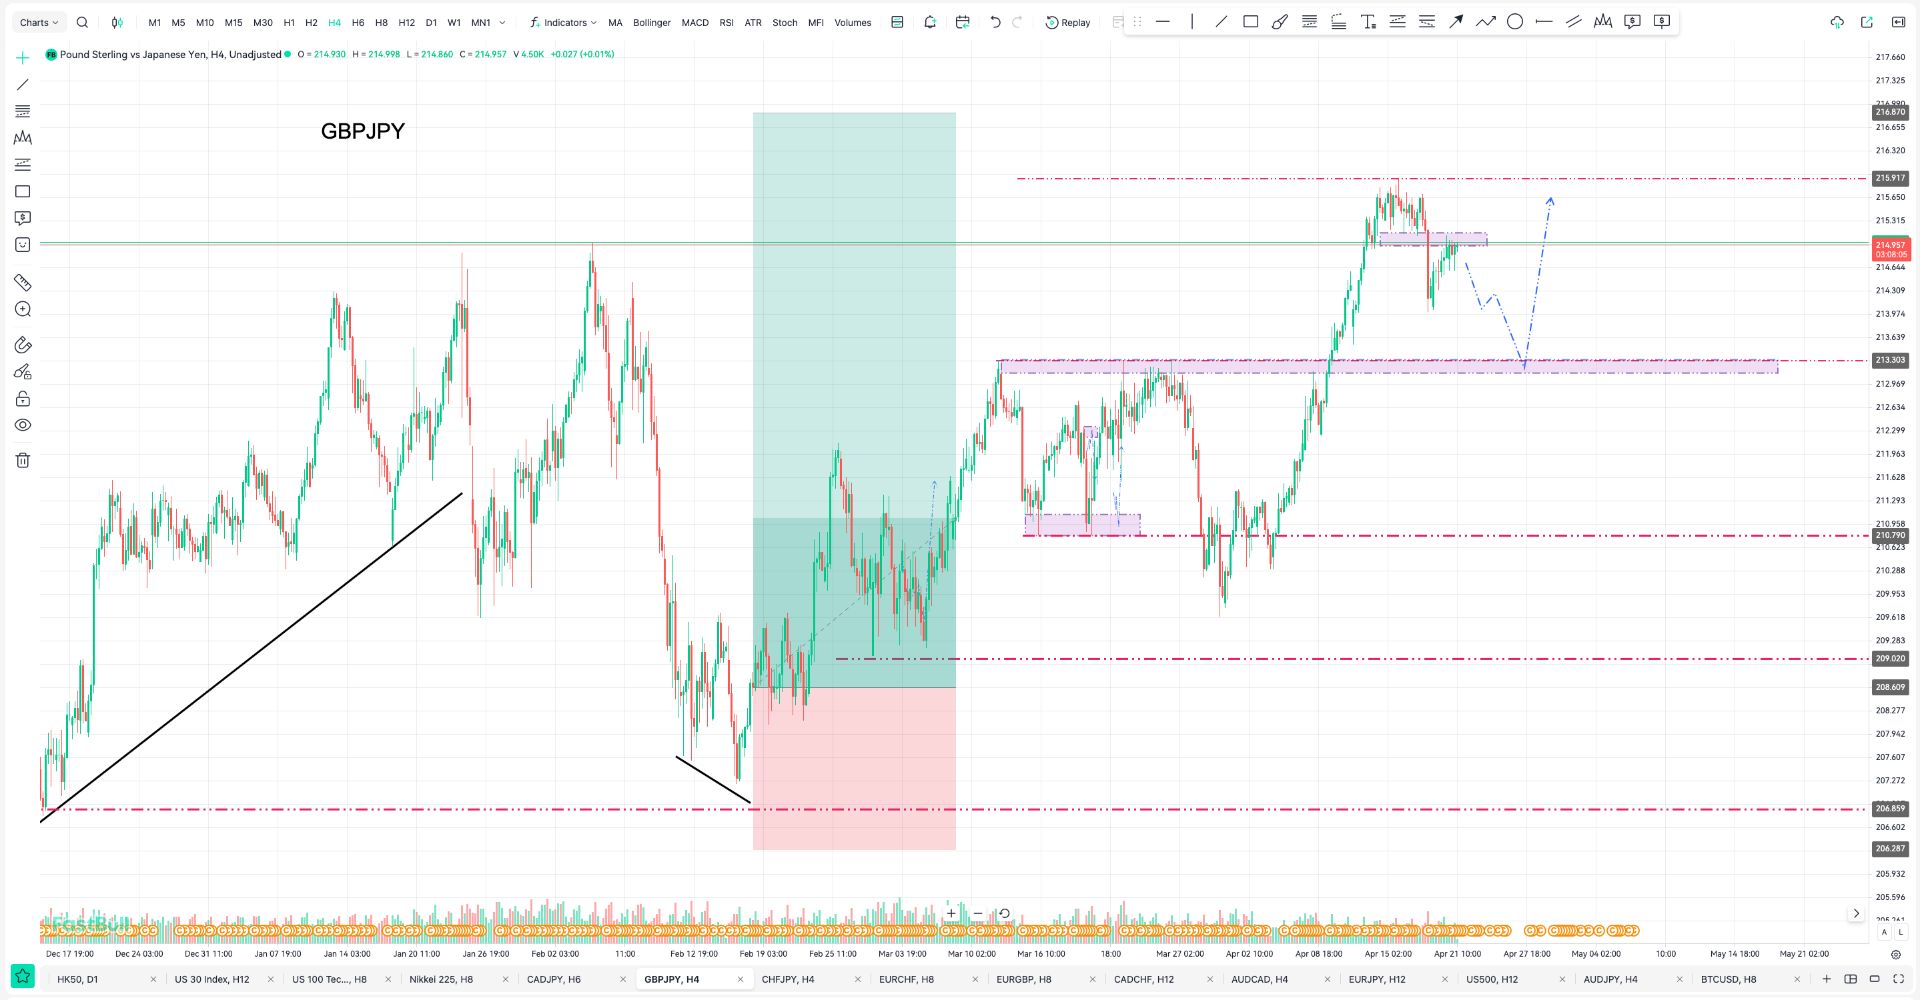Click the 213.303 price level label
The width and height of the screenshot is (1920, 1000).
[1889, 360]
